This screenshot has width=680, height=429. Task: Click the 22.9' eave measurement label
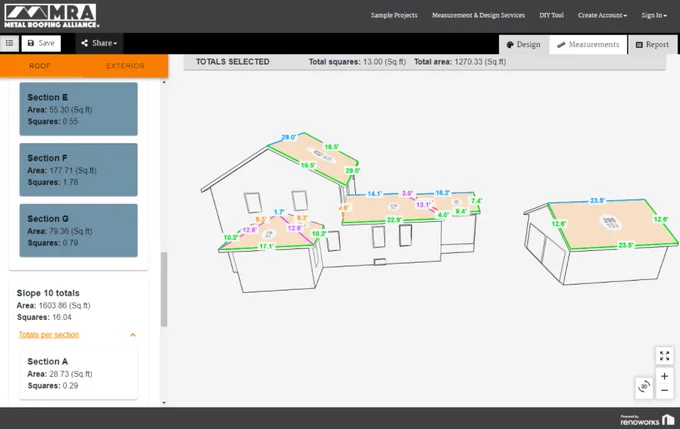(x=394, y=220)
